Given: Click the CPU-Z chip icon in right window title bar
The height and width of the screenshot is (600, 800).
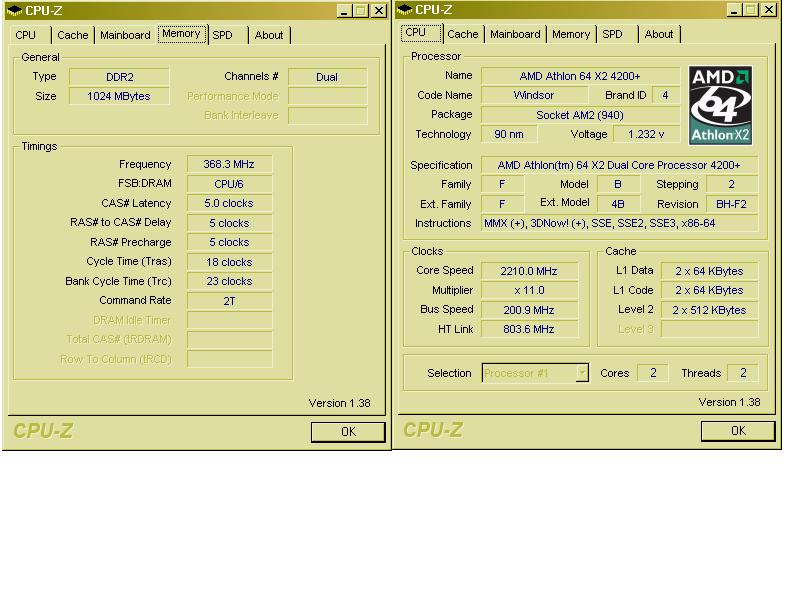Looking at the screenshot, I should coord(405,9).
